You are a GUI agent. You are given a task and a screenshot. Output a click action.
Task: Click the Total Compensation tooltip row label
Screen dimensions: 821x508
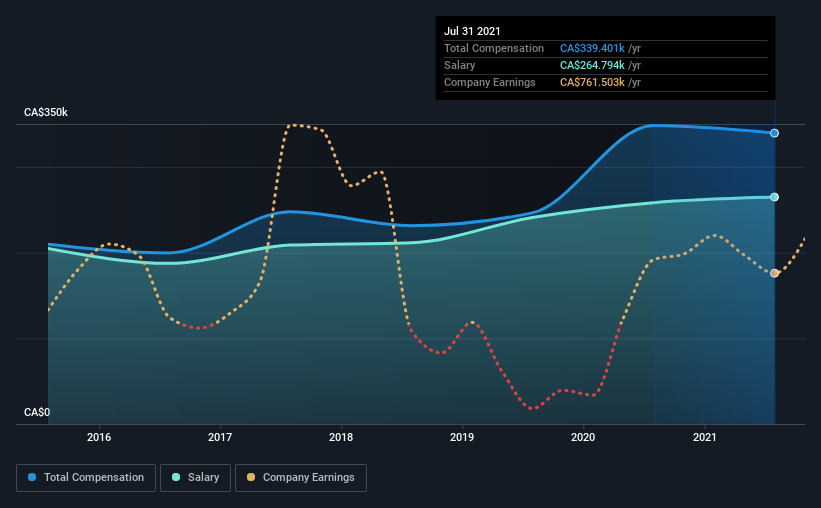[x=494, y=48]
